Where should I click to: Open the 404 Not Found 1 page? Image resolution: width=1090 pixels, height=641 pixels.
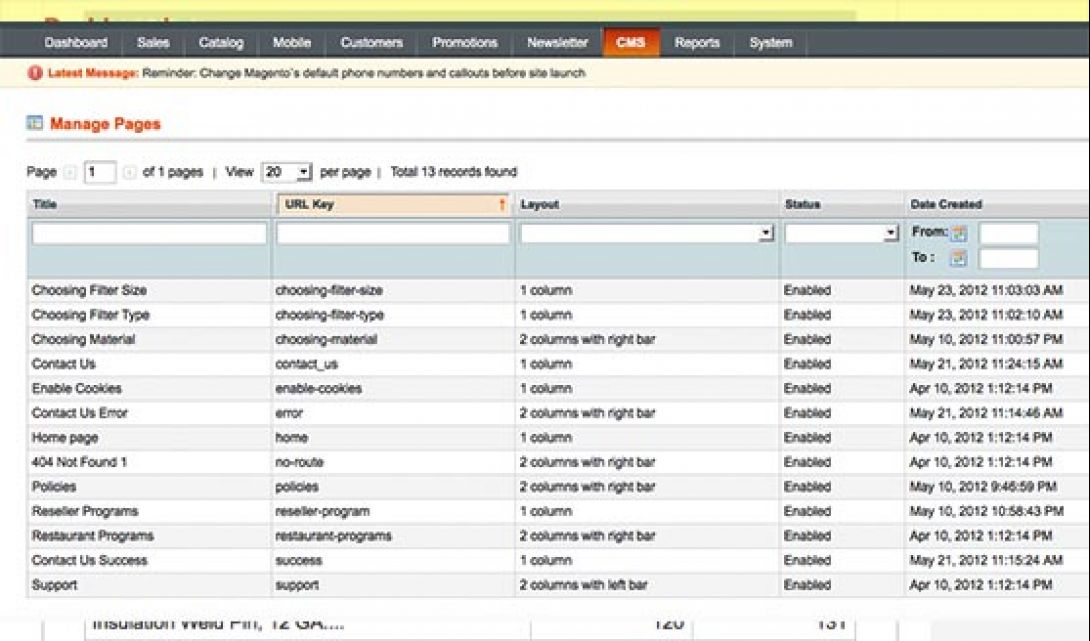point(79,462)
